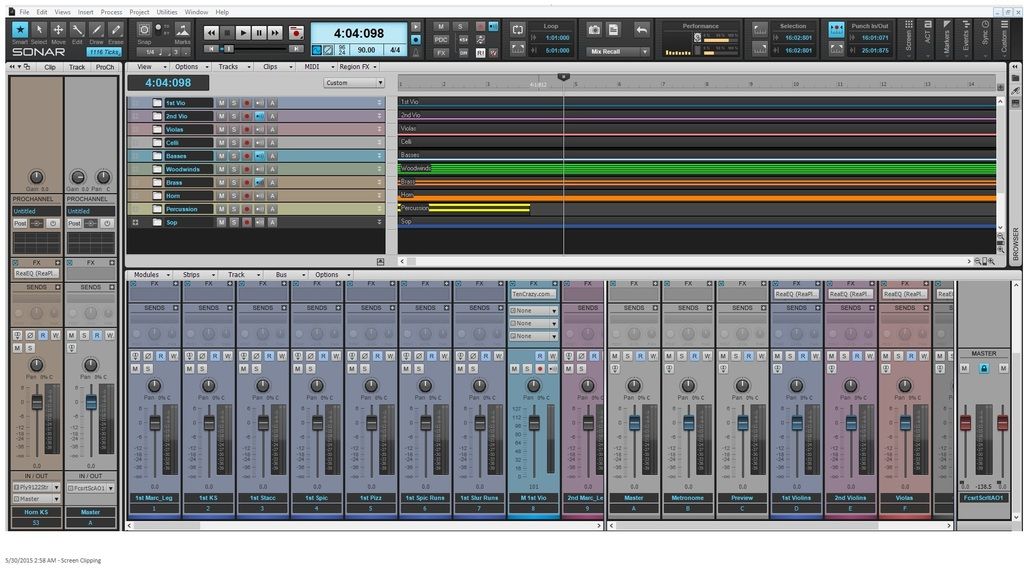Viewport: 1024px width, 588px height.
Task: Switch to the ProCh inspector tab
Action: tap(105, 67)
